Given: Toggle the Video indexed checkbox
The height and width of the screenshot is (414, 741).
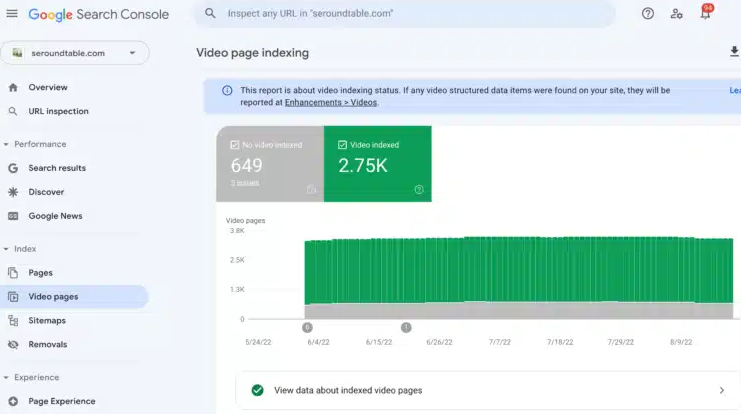Looking at the screenshot, I should [343, 145].
